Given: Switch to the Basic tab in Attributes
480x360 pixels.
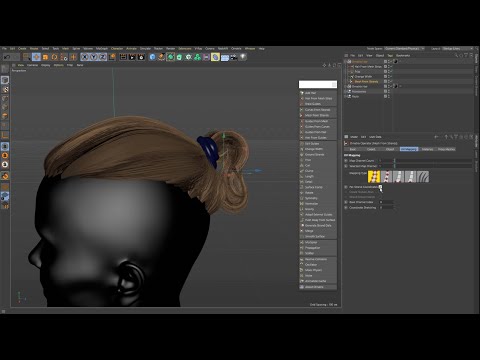Looking at the screenshot, I should (353, 149).
